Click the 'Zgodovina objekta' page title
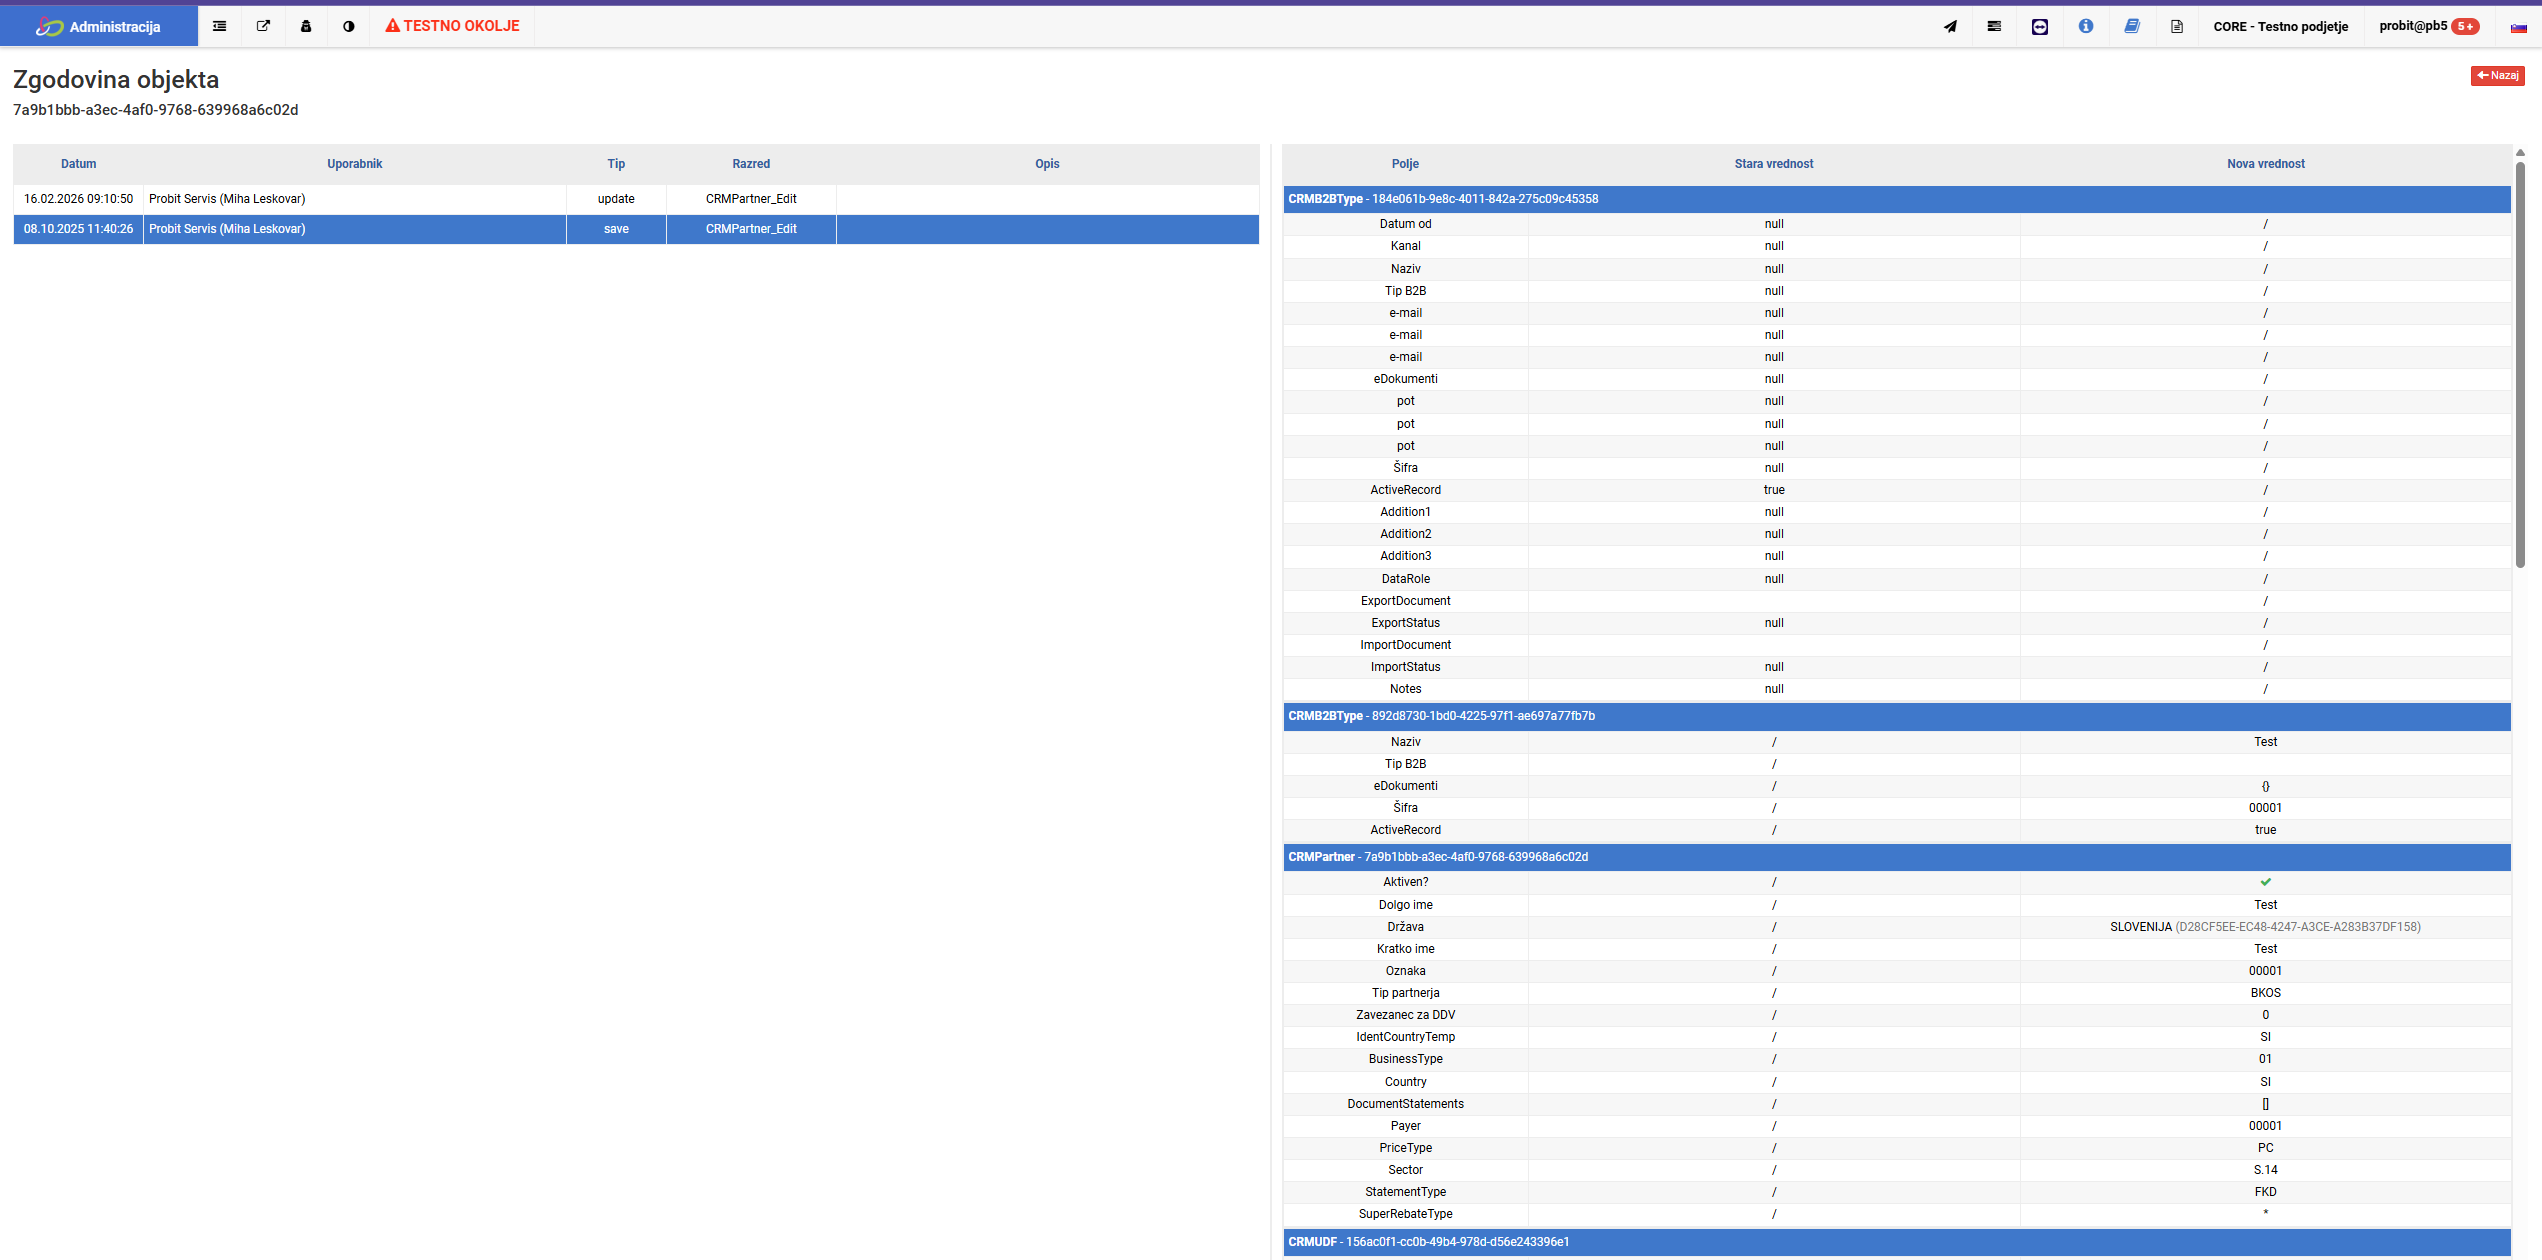Viewport: 2542px width, 1260px height. point(116,79)
